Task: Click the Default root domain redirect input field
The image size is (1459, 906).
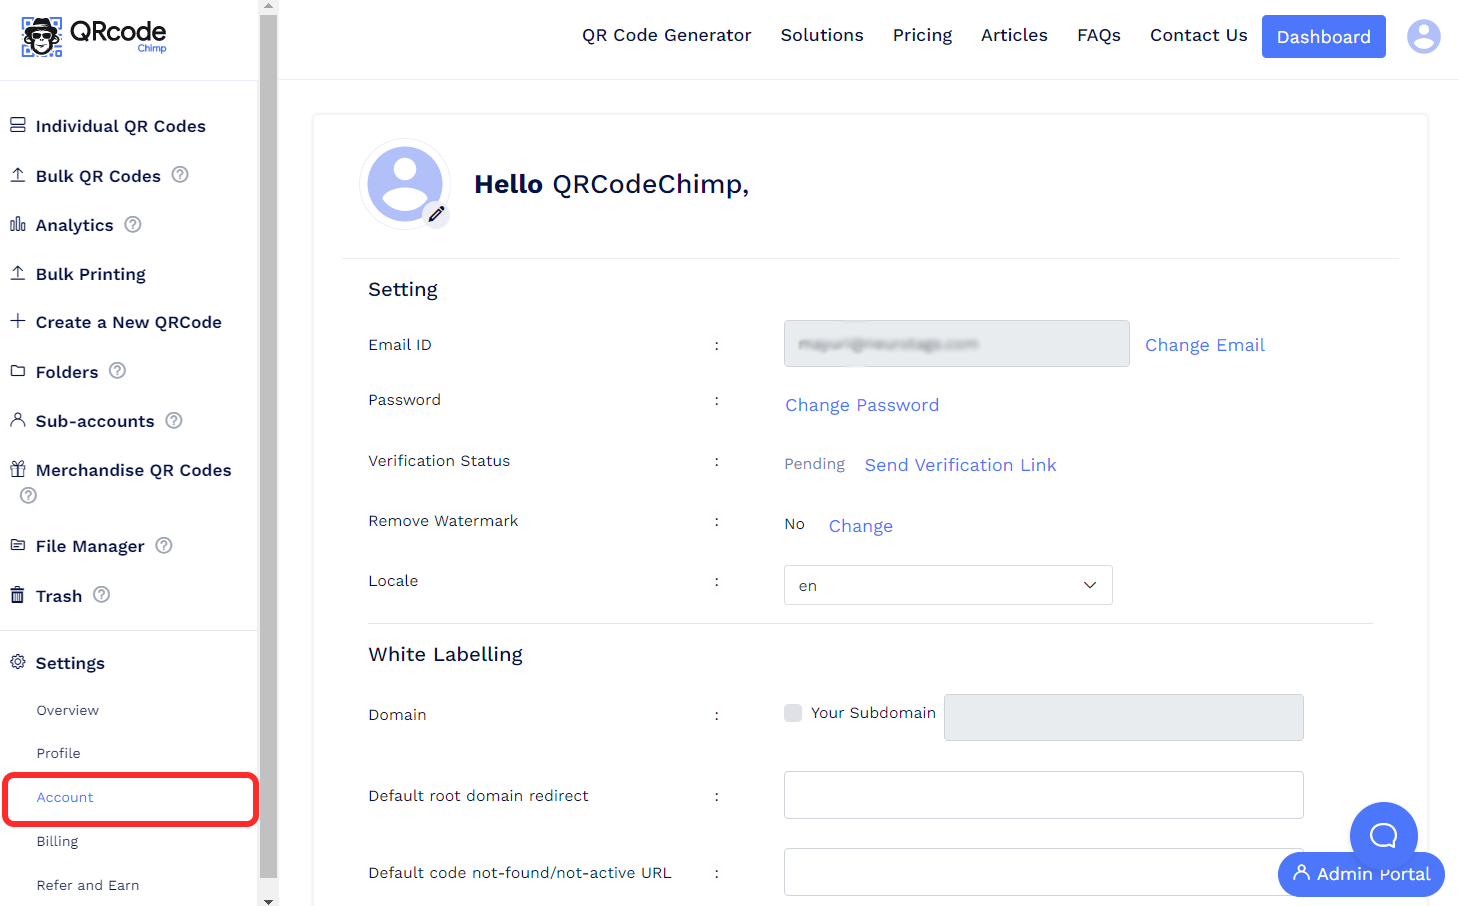Action: (1043, 795)
